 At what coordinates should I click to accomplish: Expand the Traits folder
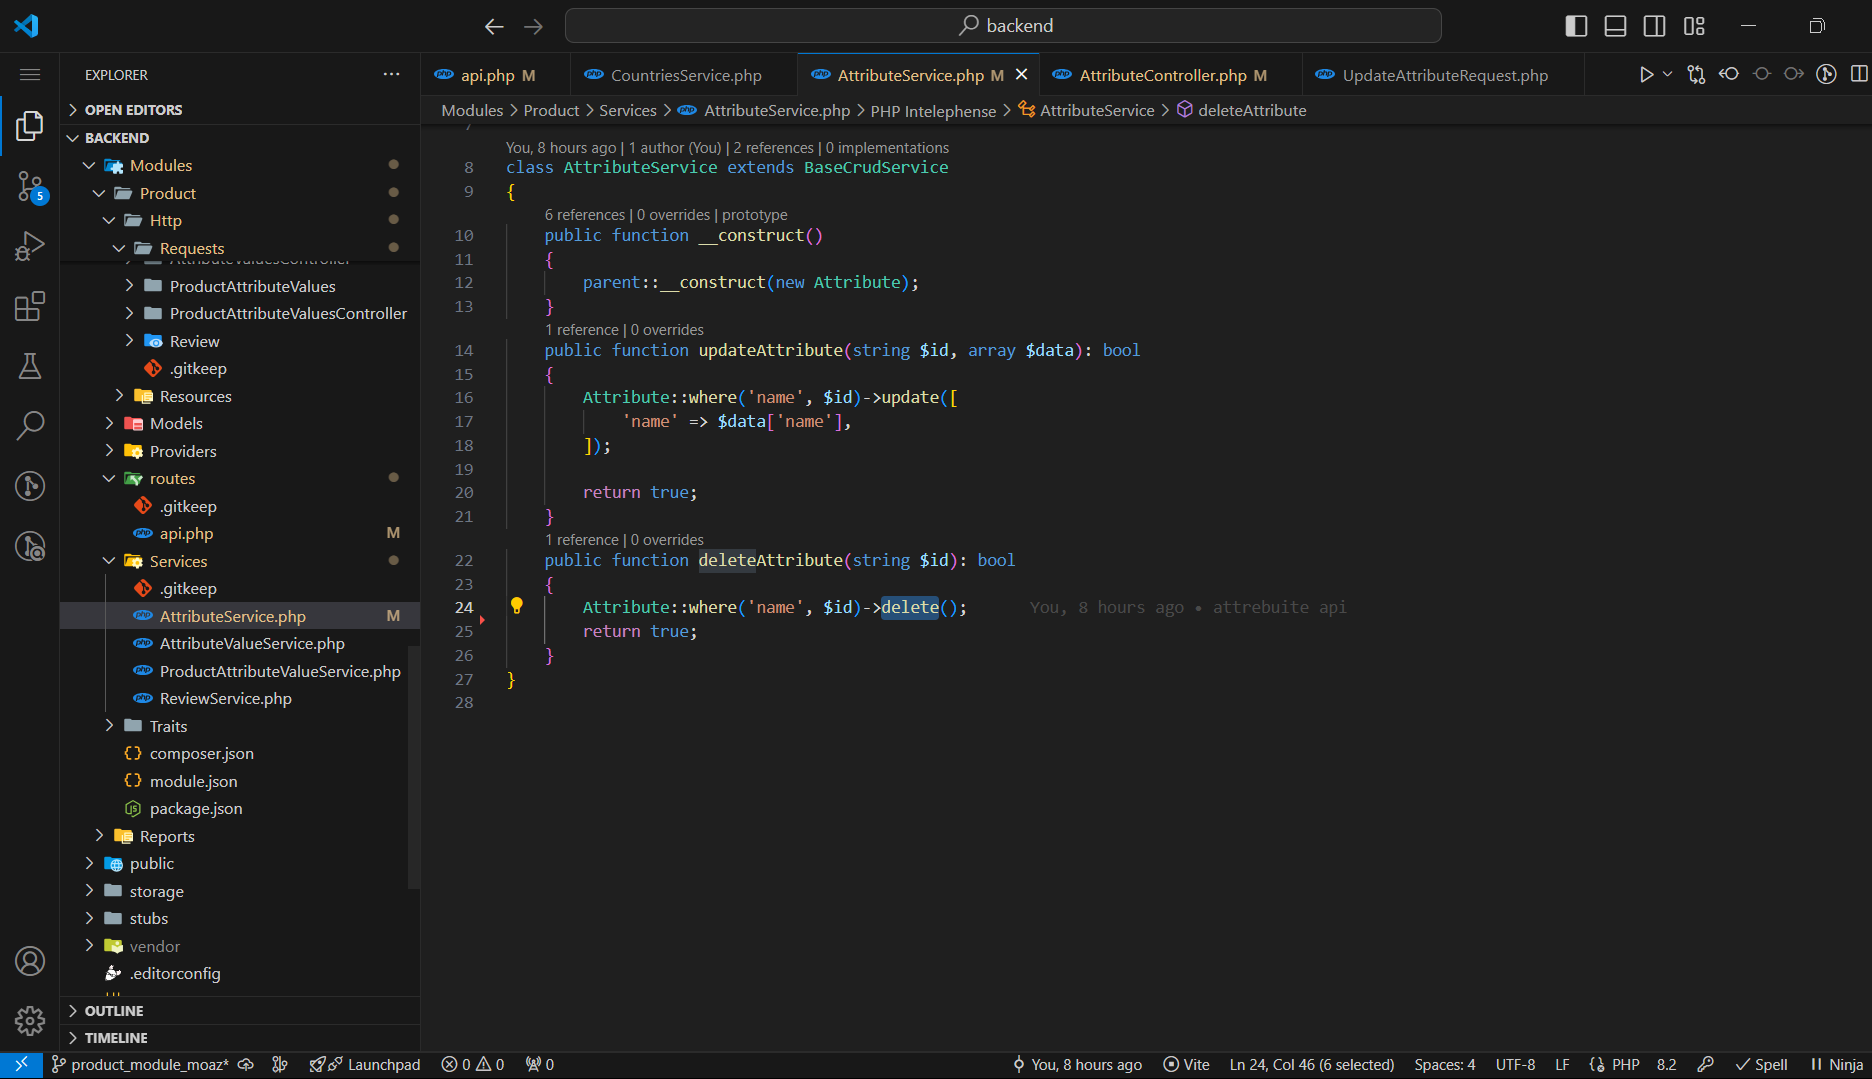(x=168, y=726)
